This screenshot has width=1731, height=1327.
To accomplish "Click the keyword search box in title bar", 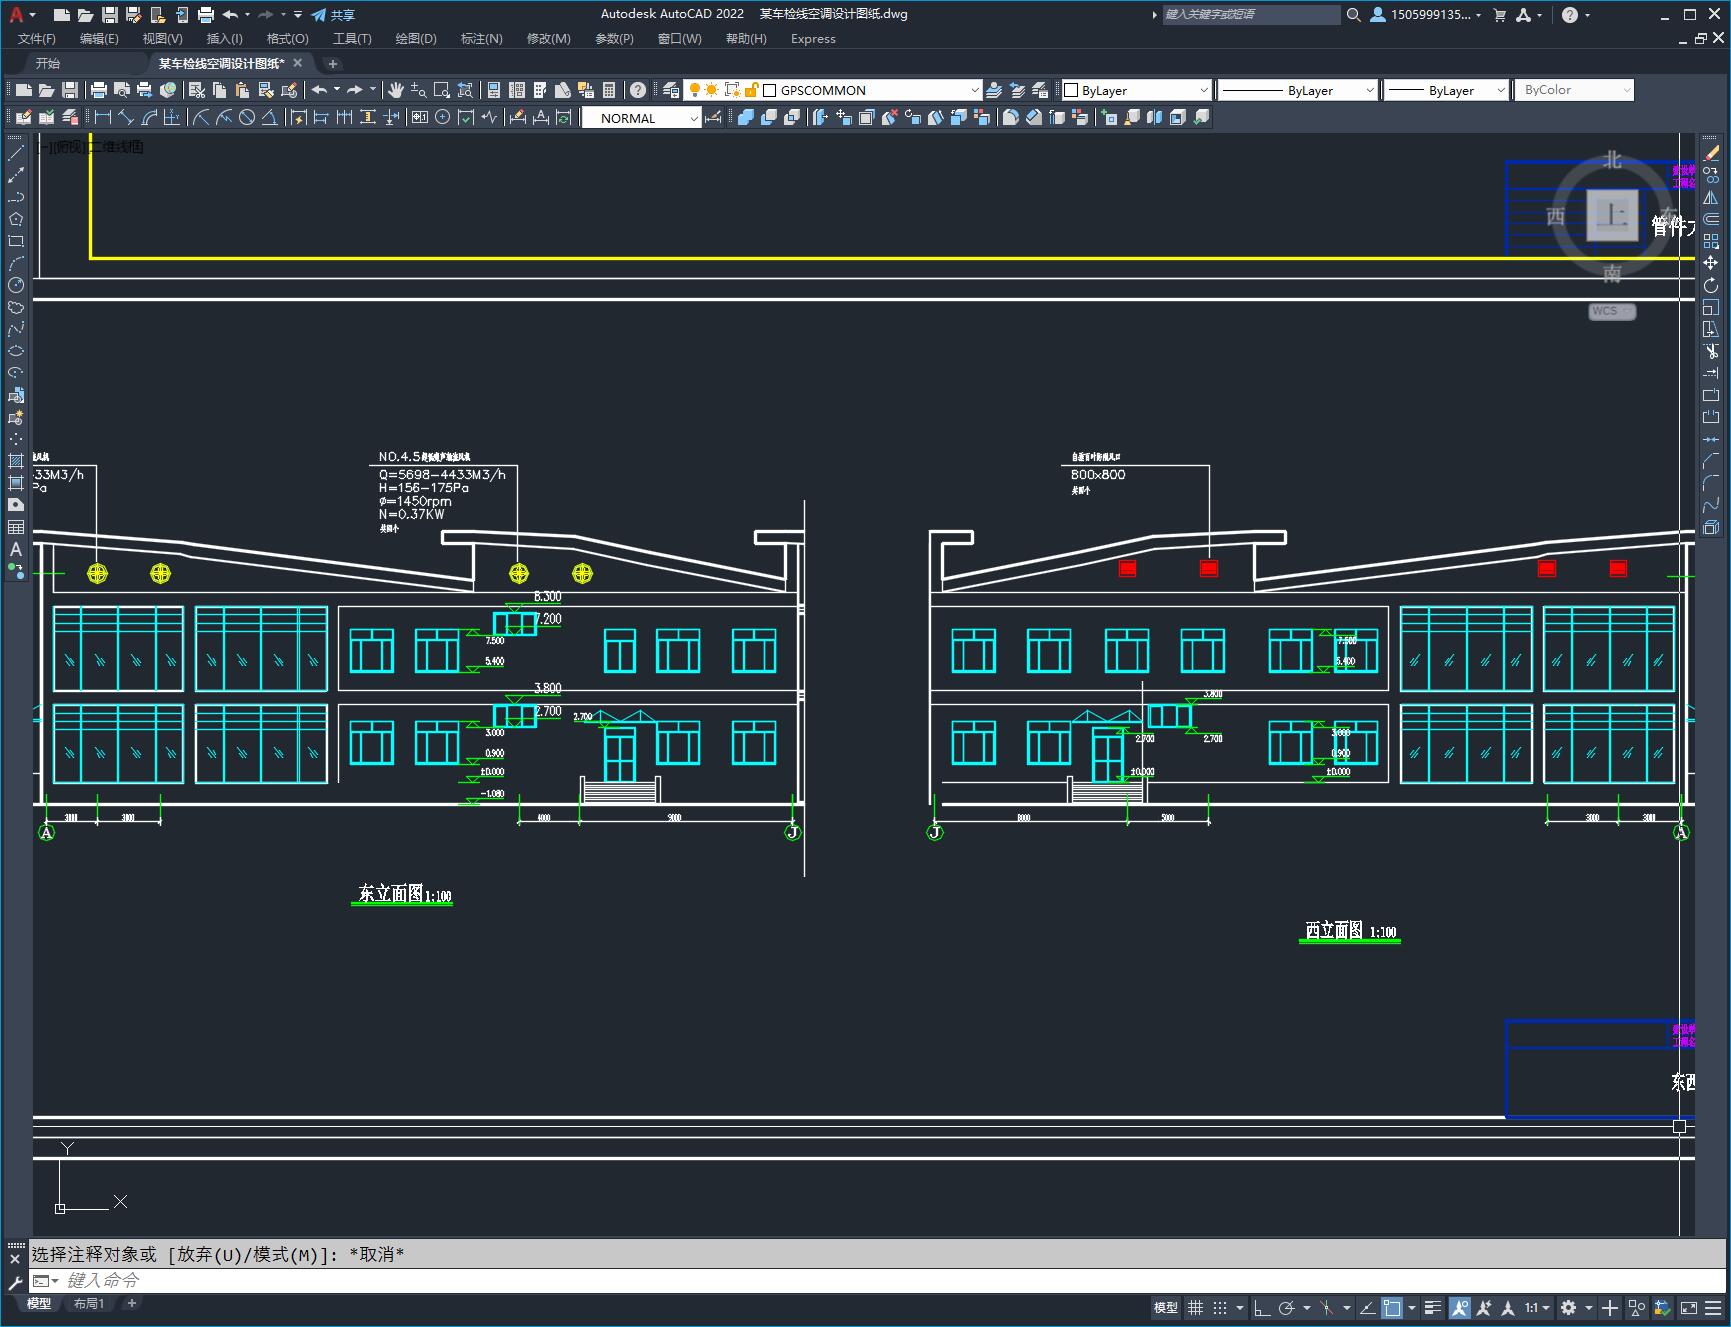I will pyautogui.click(x=1251, y=14).
